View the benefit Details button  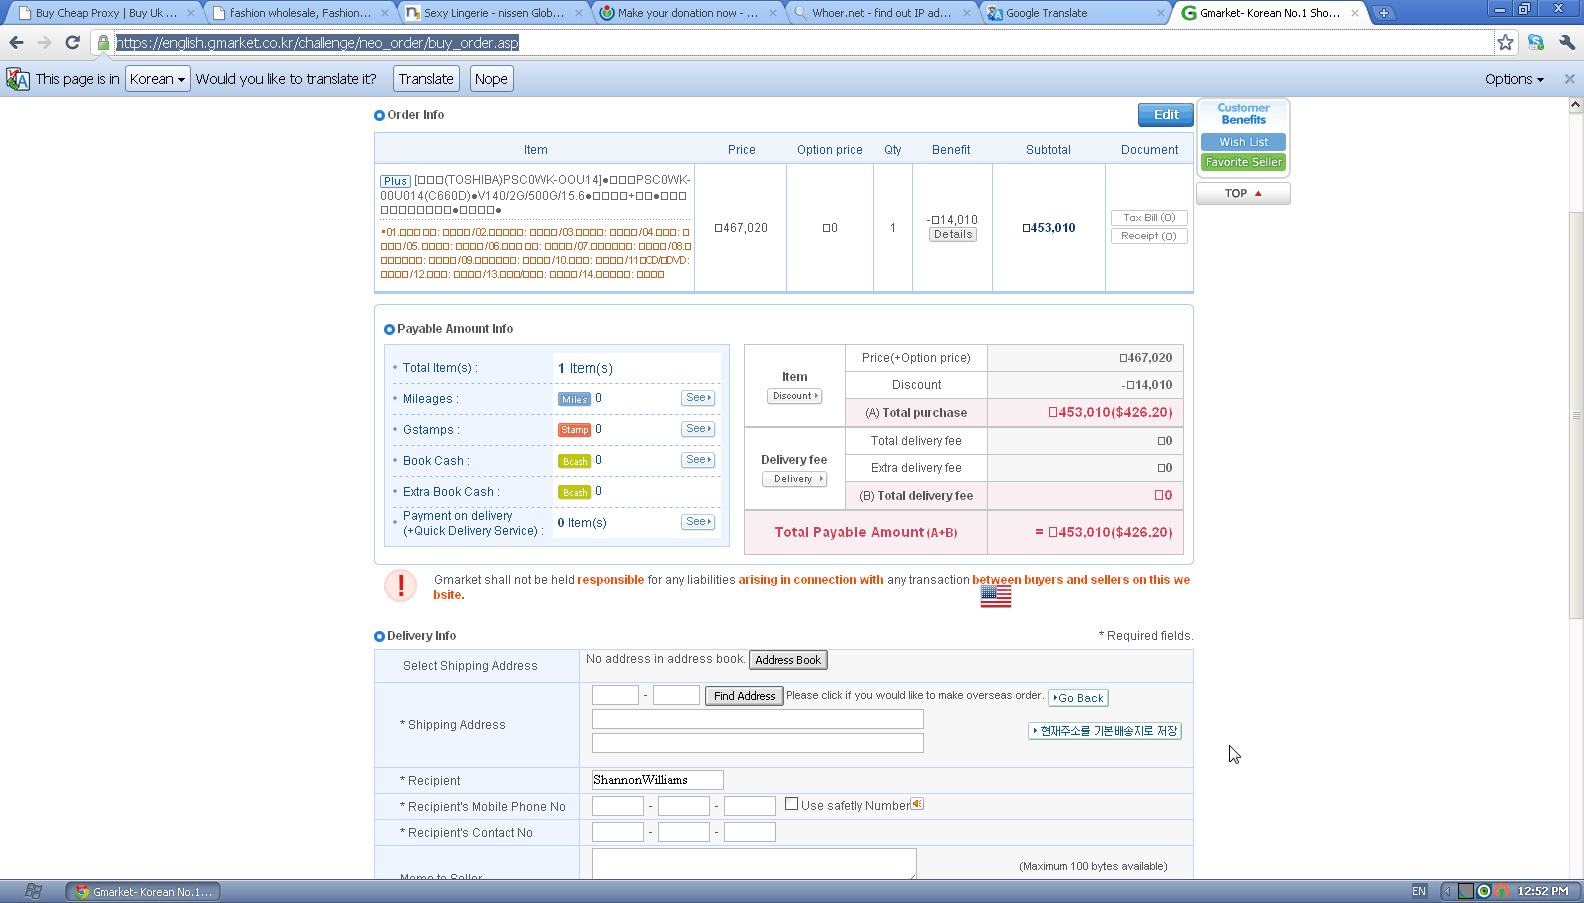[x=953, y=235]
